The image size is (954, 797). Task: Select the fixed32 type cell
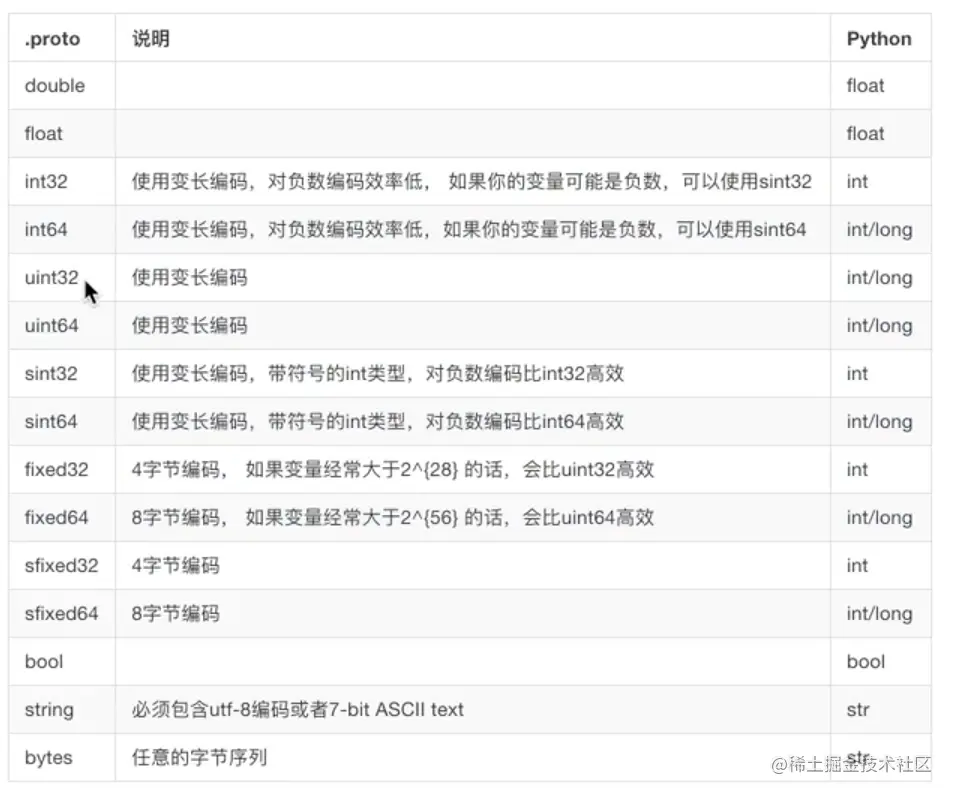click(x=53, y=469)
